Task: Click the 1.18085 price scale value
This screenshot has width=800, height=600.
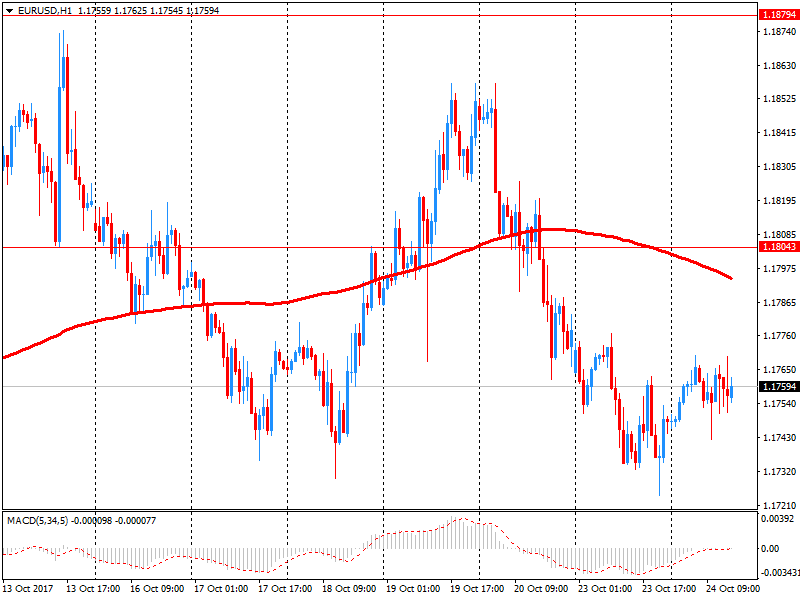Action: tap(780, 235)
